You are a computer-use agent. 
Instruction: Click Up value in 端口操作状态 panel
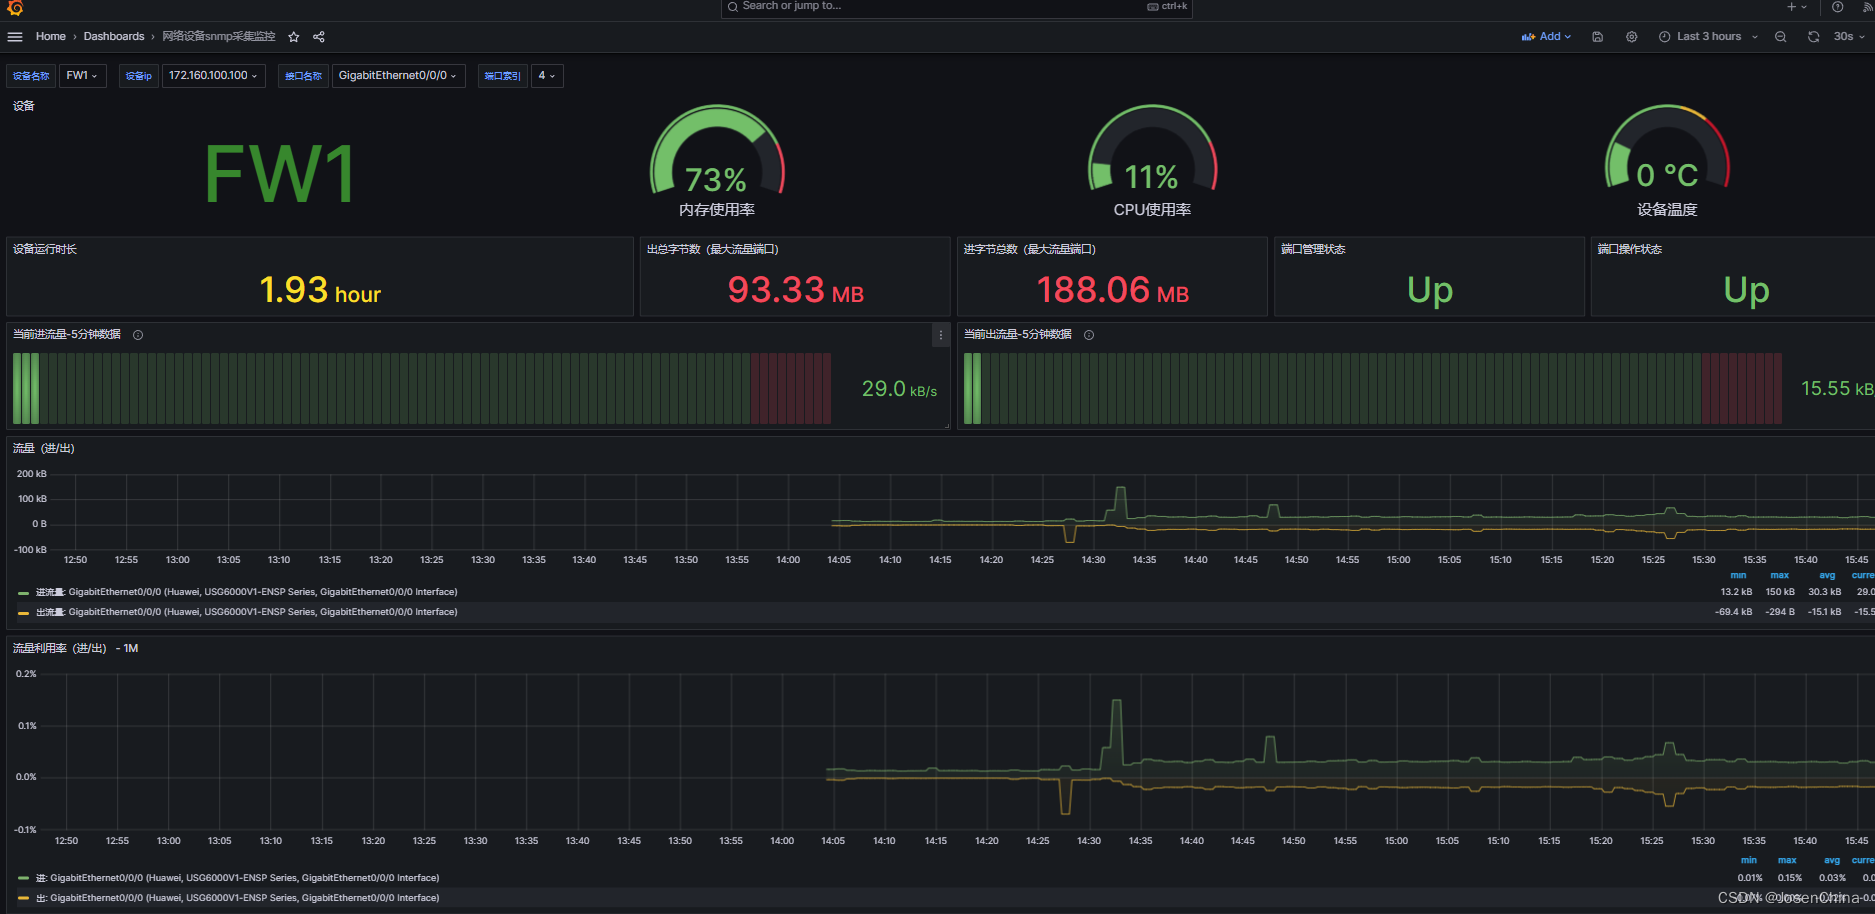(1746, 291)
